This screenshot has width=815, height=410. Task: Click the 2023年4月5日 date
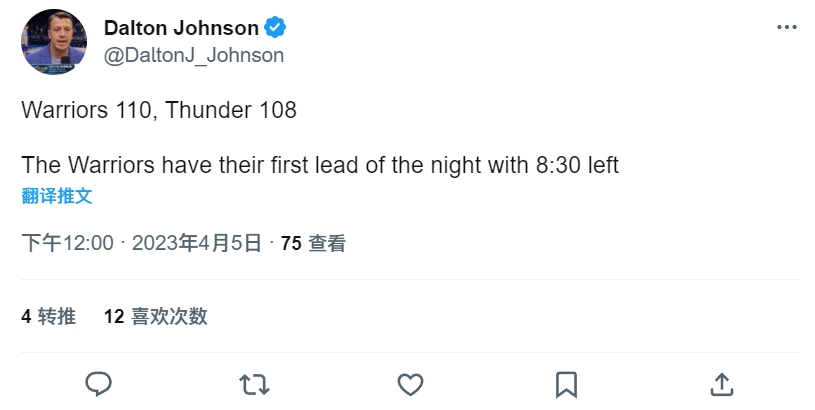pos(196,243)
